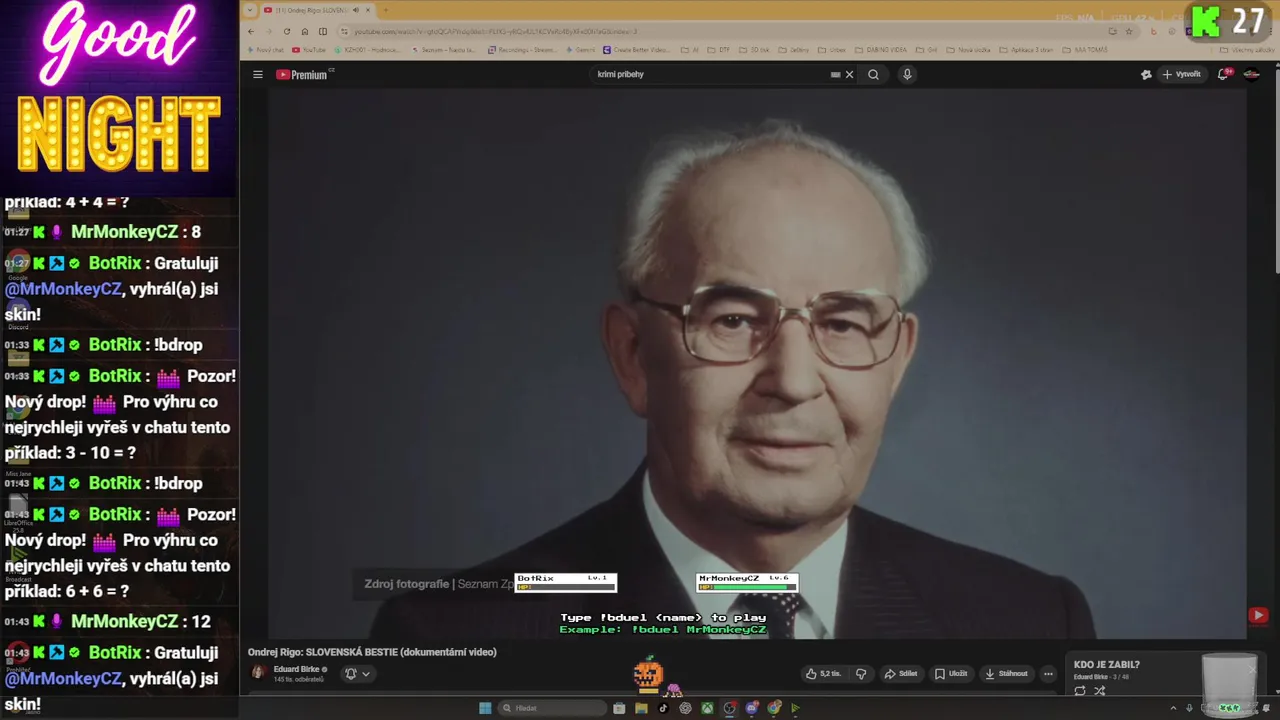
Task: Open a new browser tab
Action: point(385,10)
